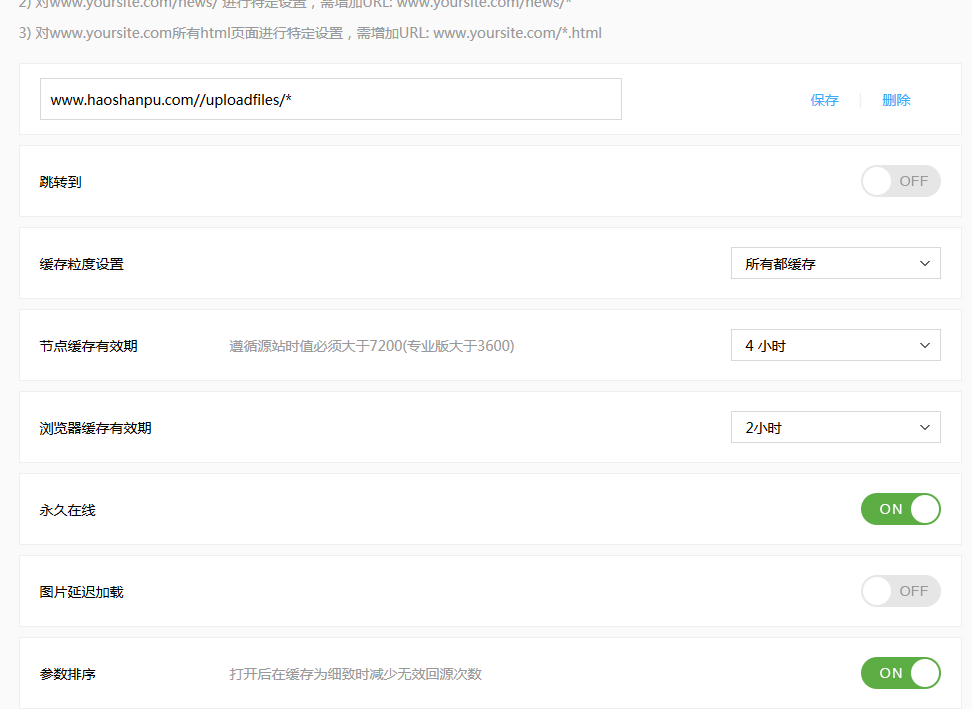Click the 节点缓存有效期 label
The image size is (972, 709).
click(x=89, y=346)
